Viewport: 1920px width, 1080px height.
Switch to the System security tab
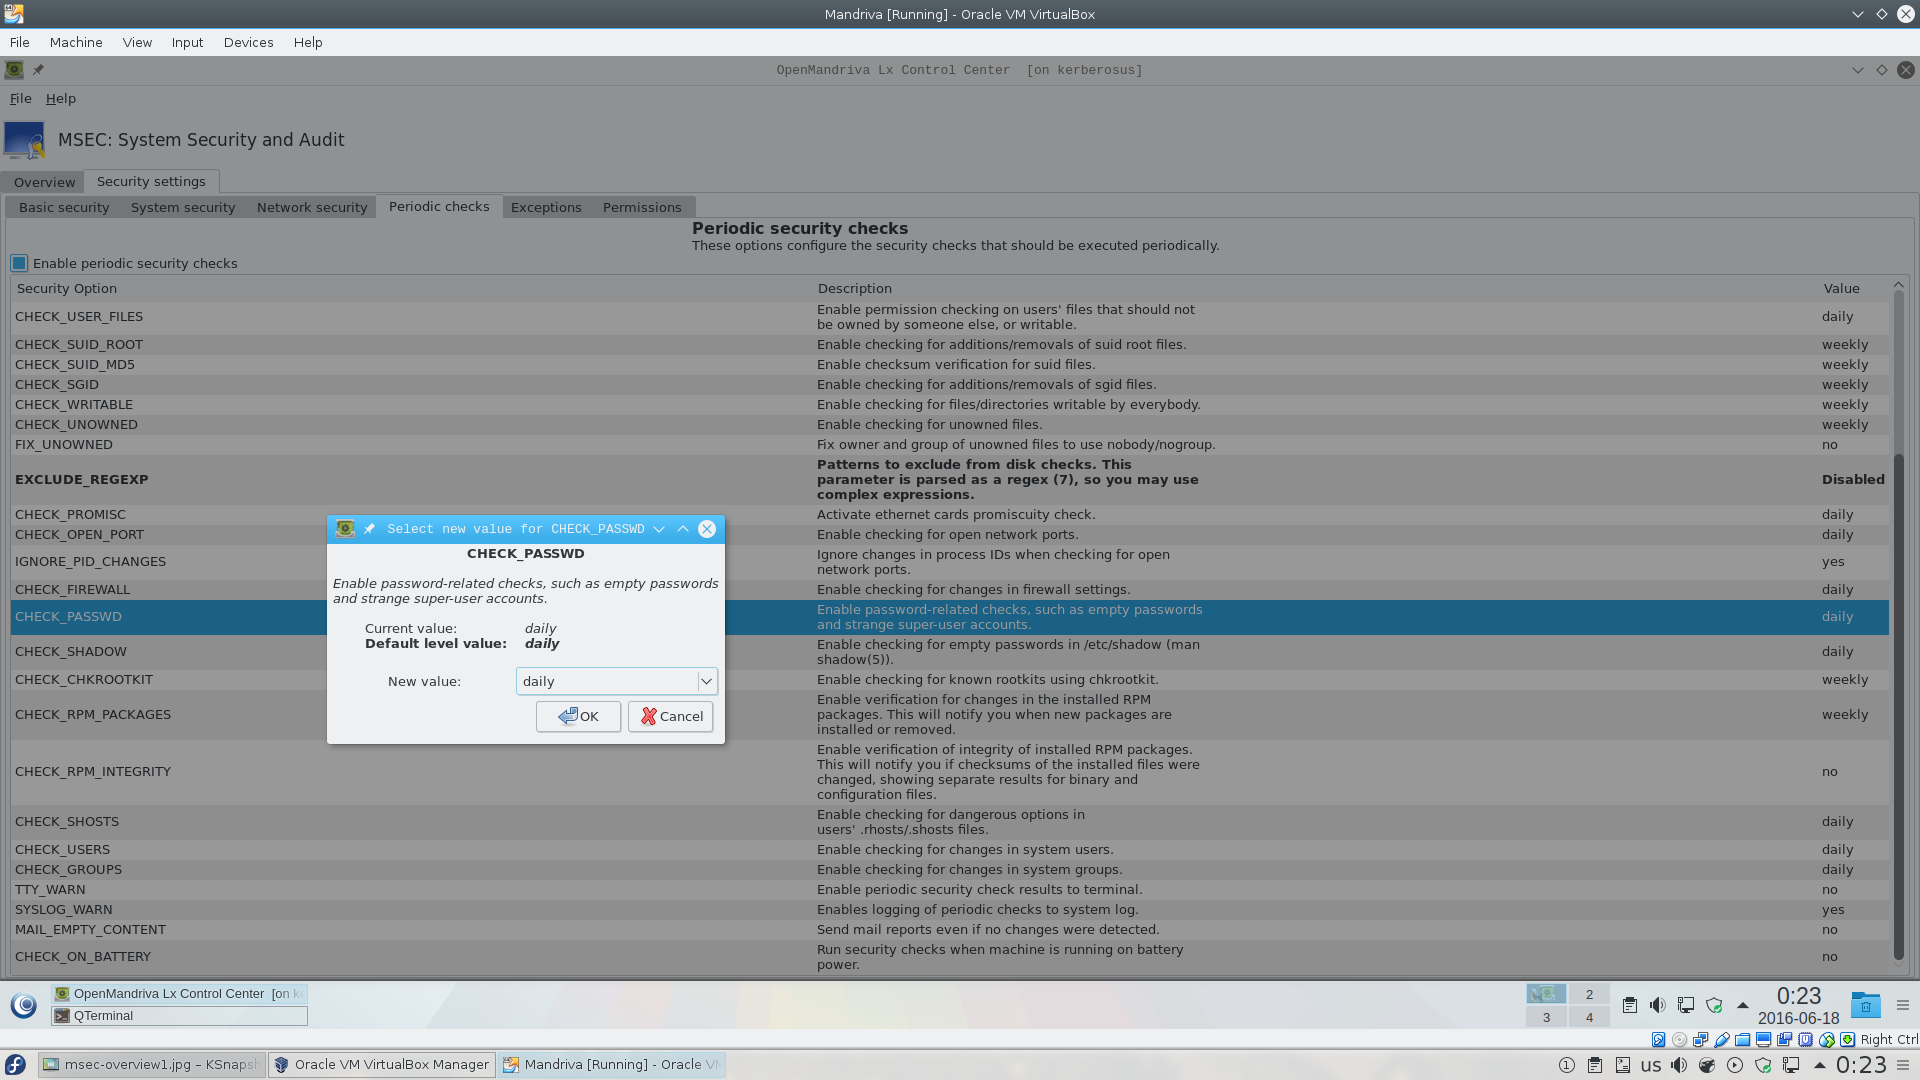(x=183, y=207)
